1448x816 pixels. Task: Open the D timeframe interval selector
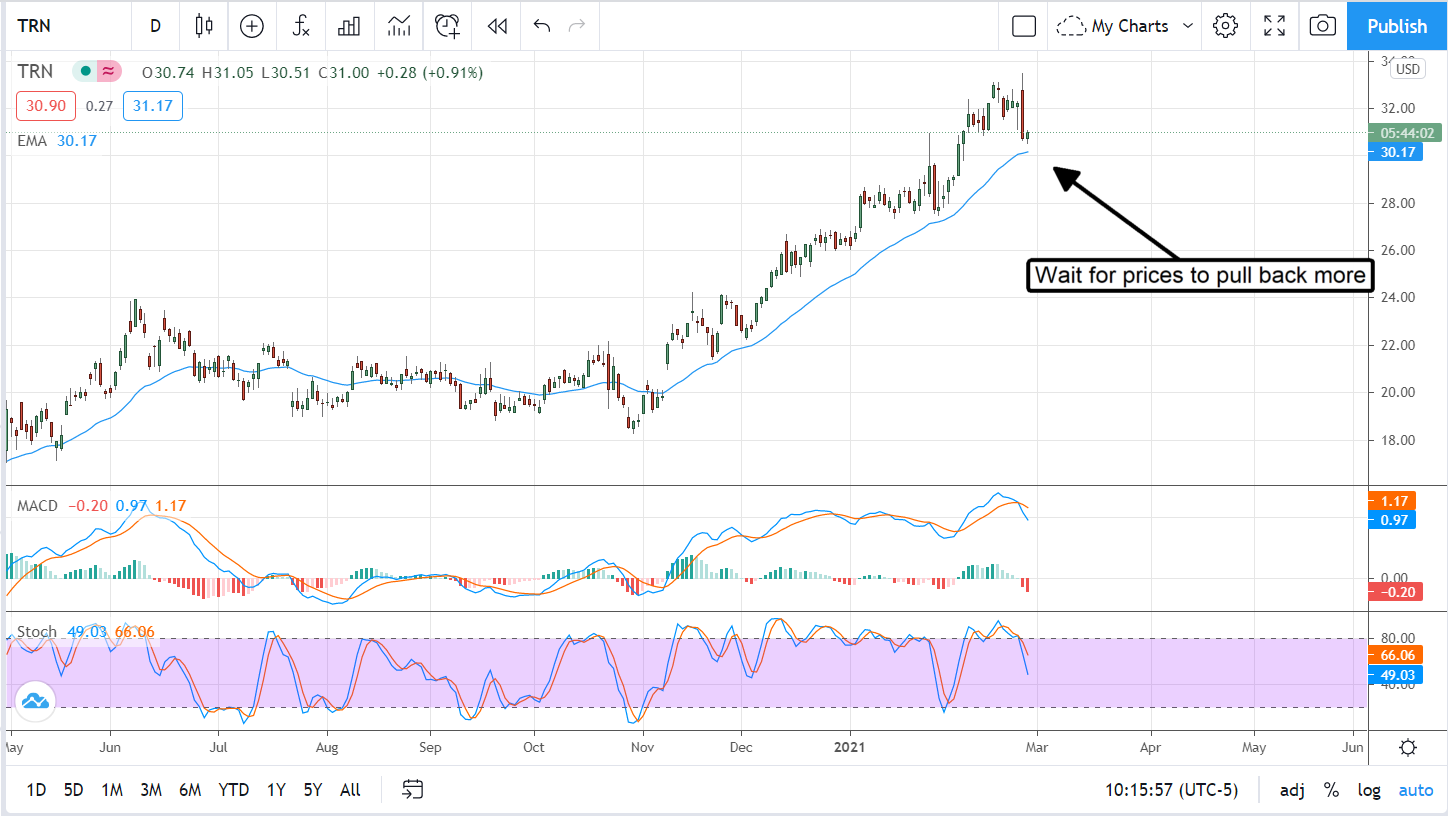(x=155, y=26)
